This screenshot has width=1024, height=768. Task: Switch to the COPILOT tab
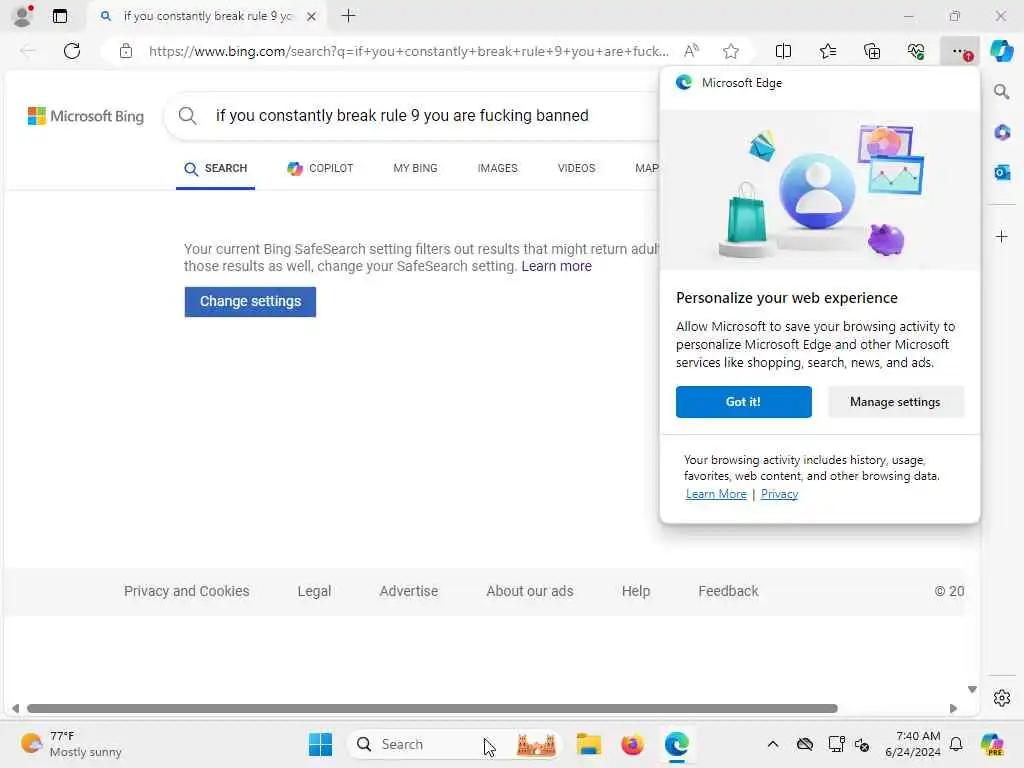[320, 168]
